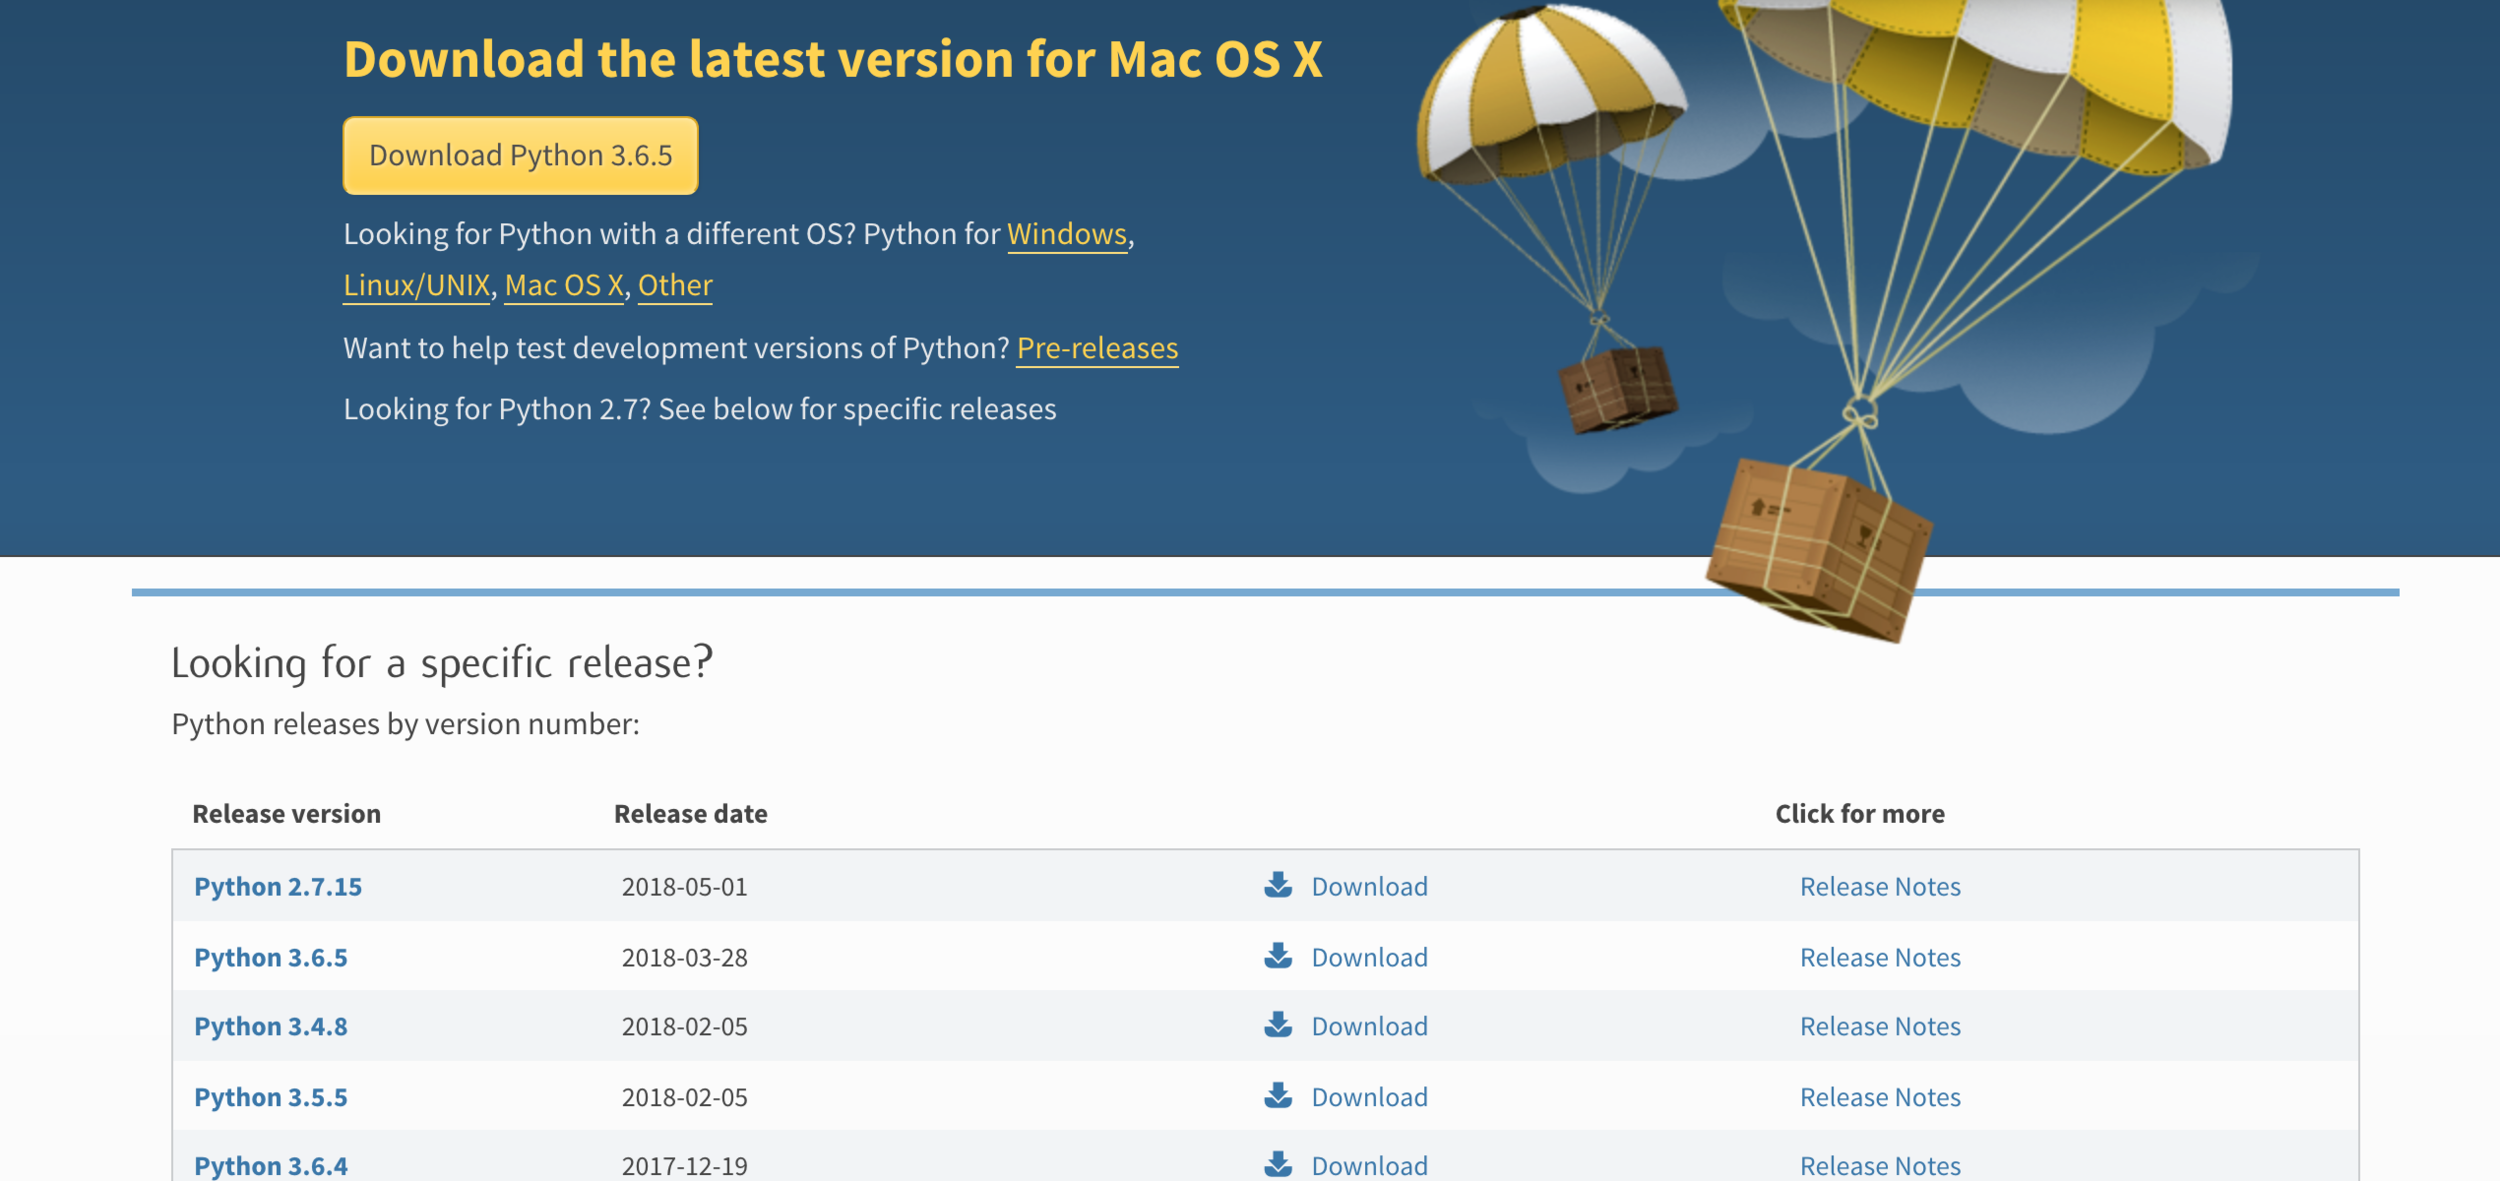The image size is (2500, 1181).
Task: View Release Notes for Python 2.7.15
Action: click(x=1879, y=887)
